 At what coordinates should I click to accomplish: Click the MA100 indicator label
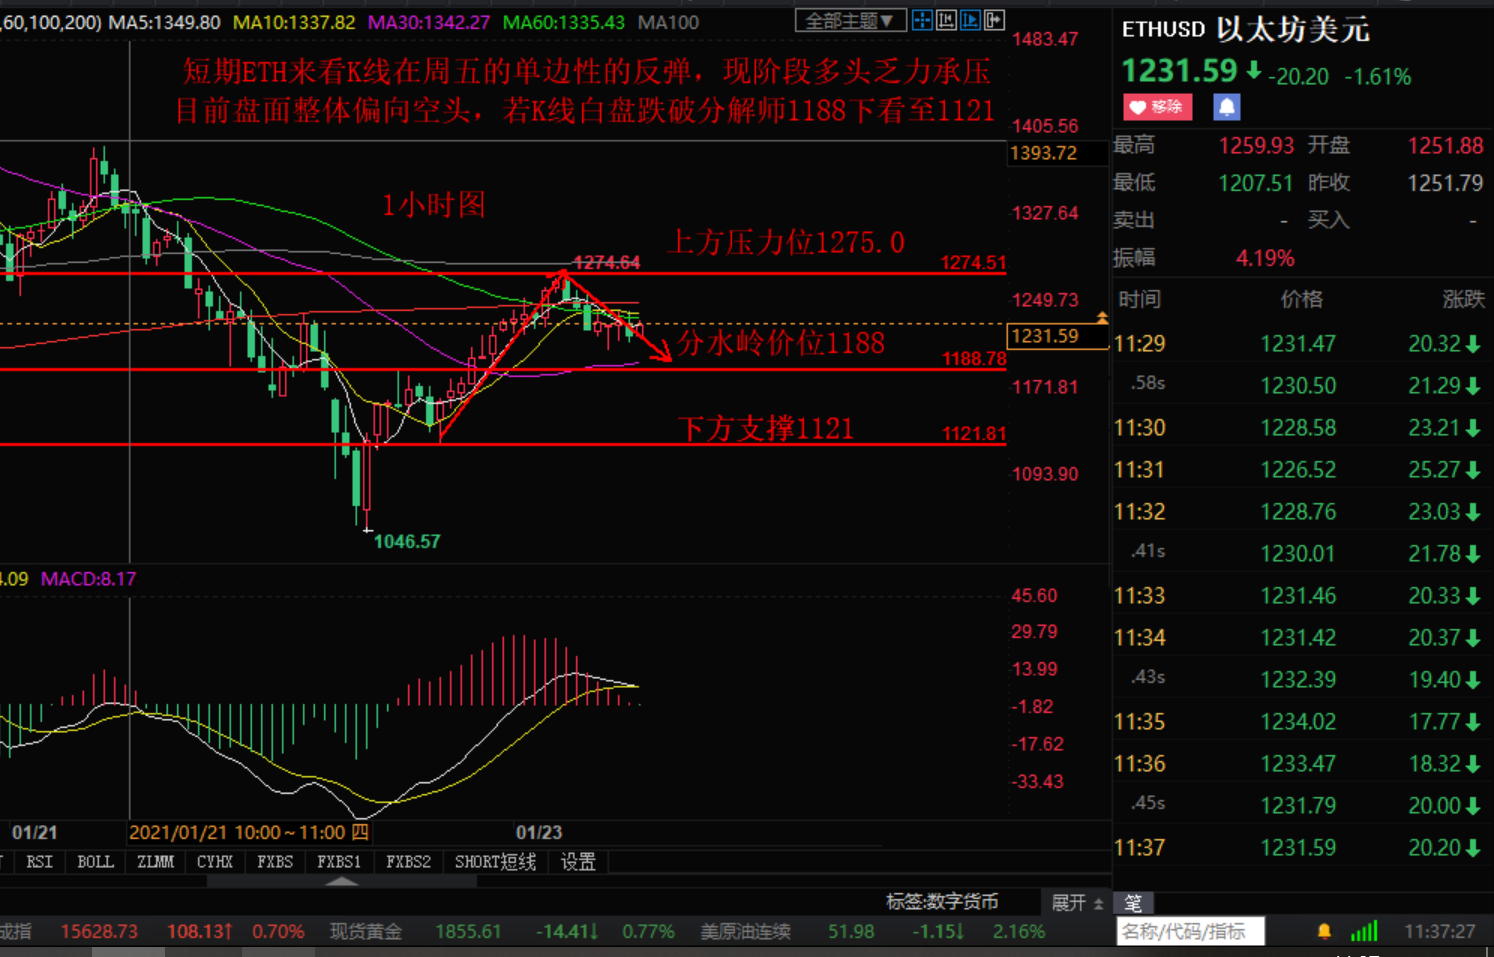click(x=668, y=22)
